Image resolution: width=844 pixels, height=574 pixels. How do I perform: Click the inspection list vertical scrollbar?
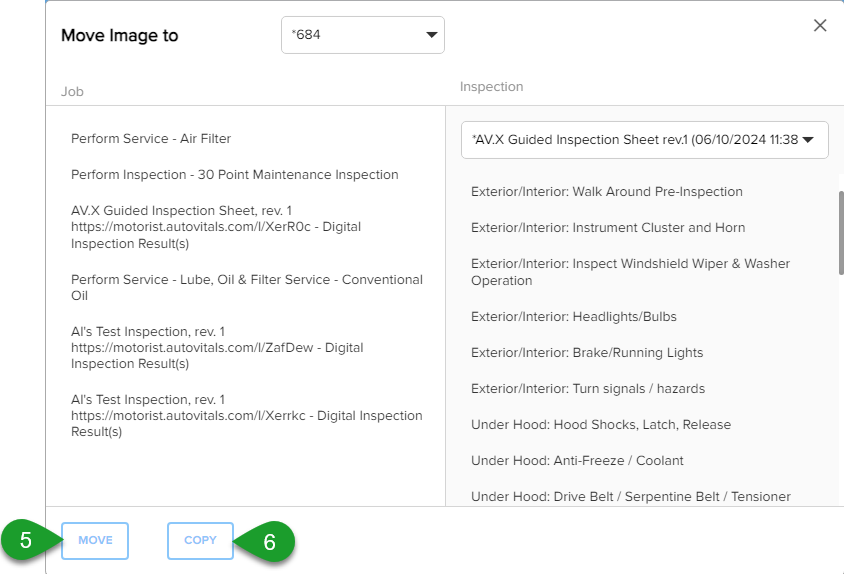841,233
